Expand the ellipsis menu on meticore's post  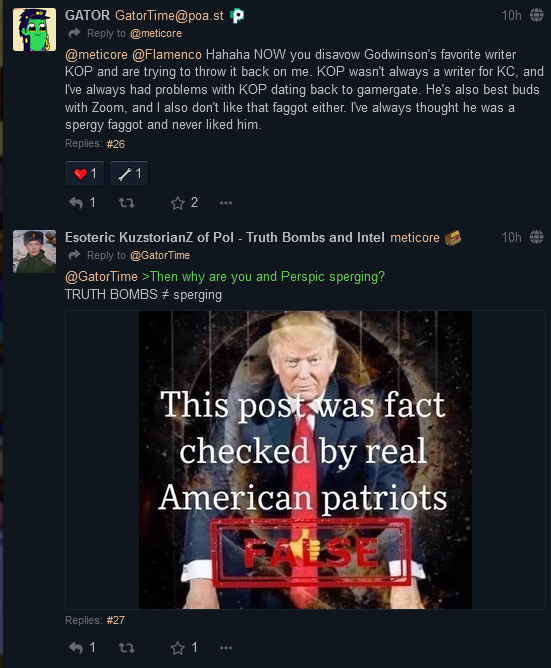pyautogui.click(x=226, y=648)
